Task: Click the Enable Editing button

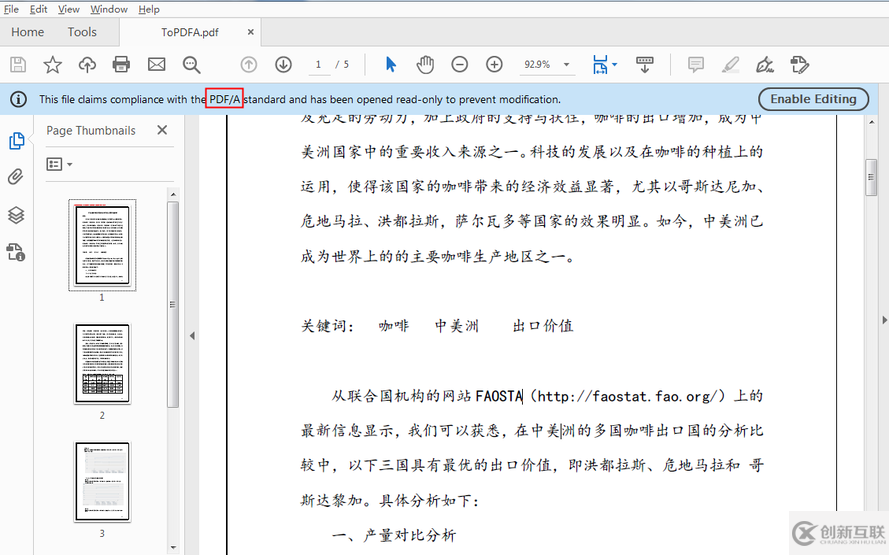Action: 813,99
